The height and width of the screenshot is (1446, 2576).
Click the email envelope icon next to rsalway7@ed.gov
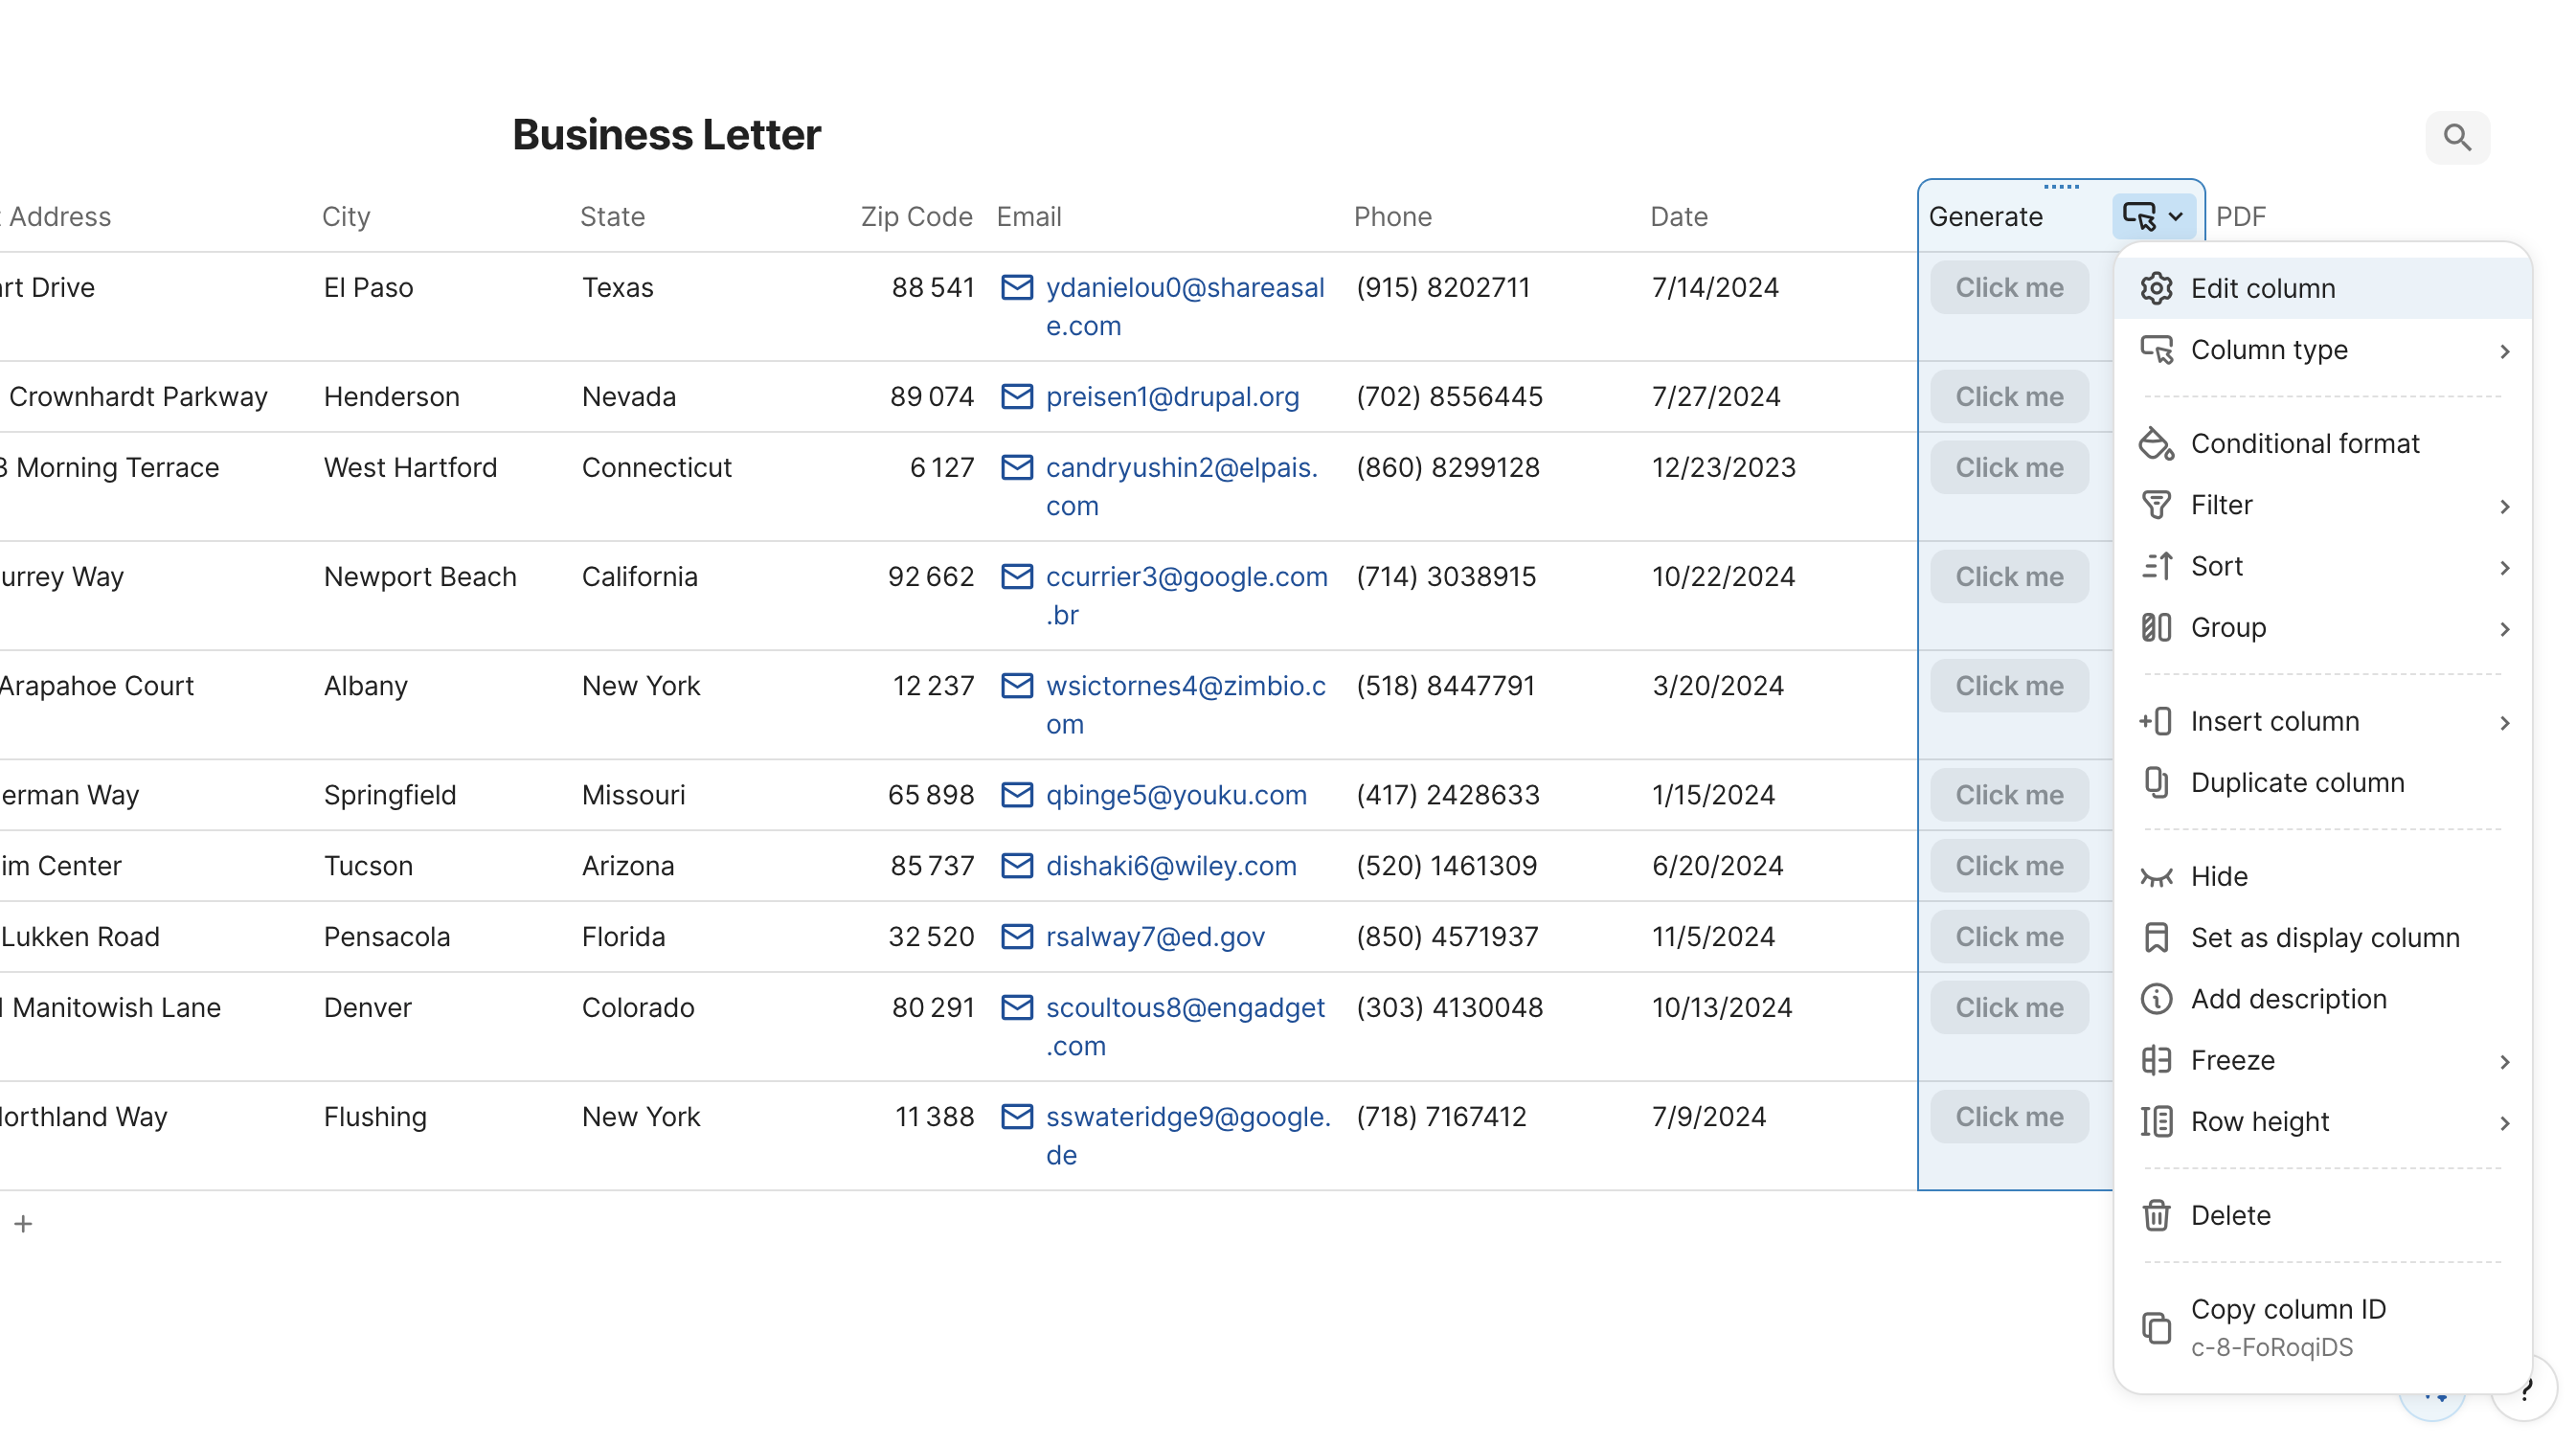pos(1017,937)
